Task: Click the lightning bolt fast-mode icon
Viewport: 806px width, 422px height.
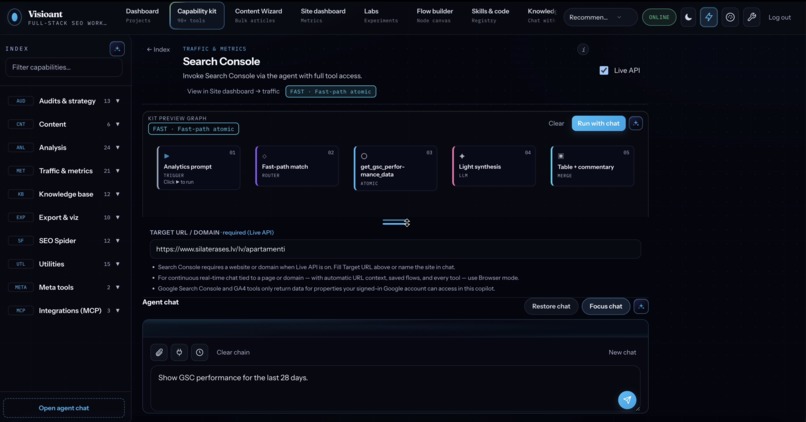Action: coord(709,17)
